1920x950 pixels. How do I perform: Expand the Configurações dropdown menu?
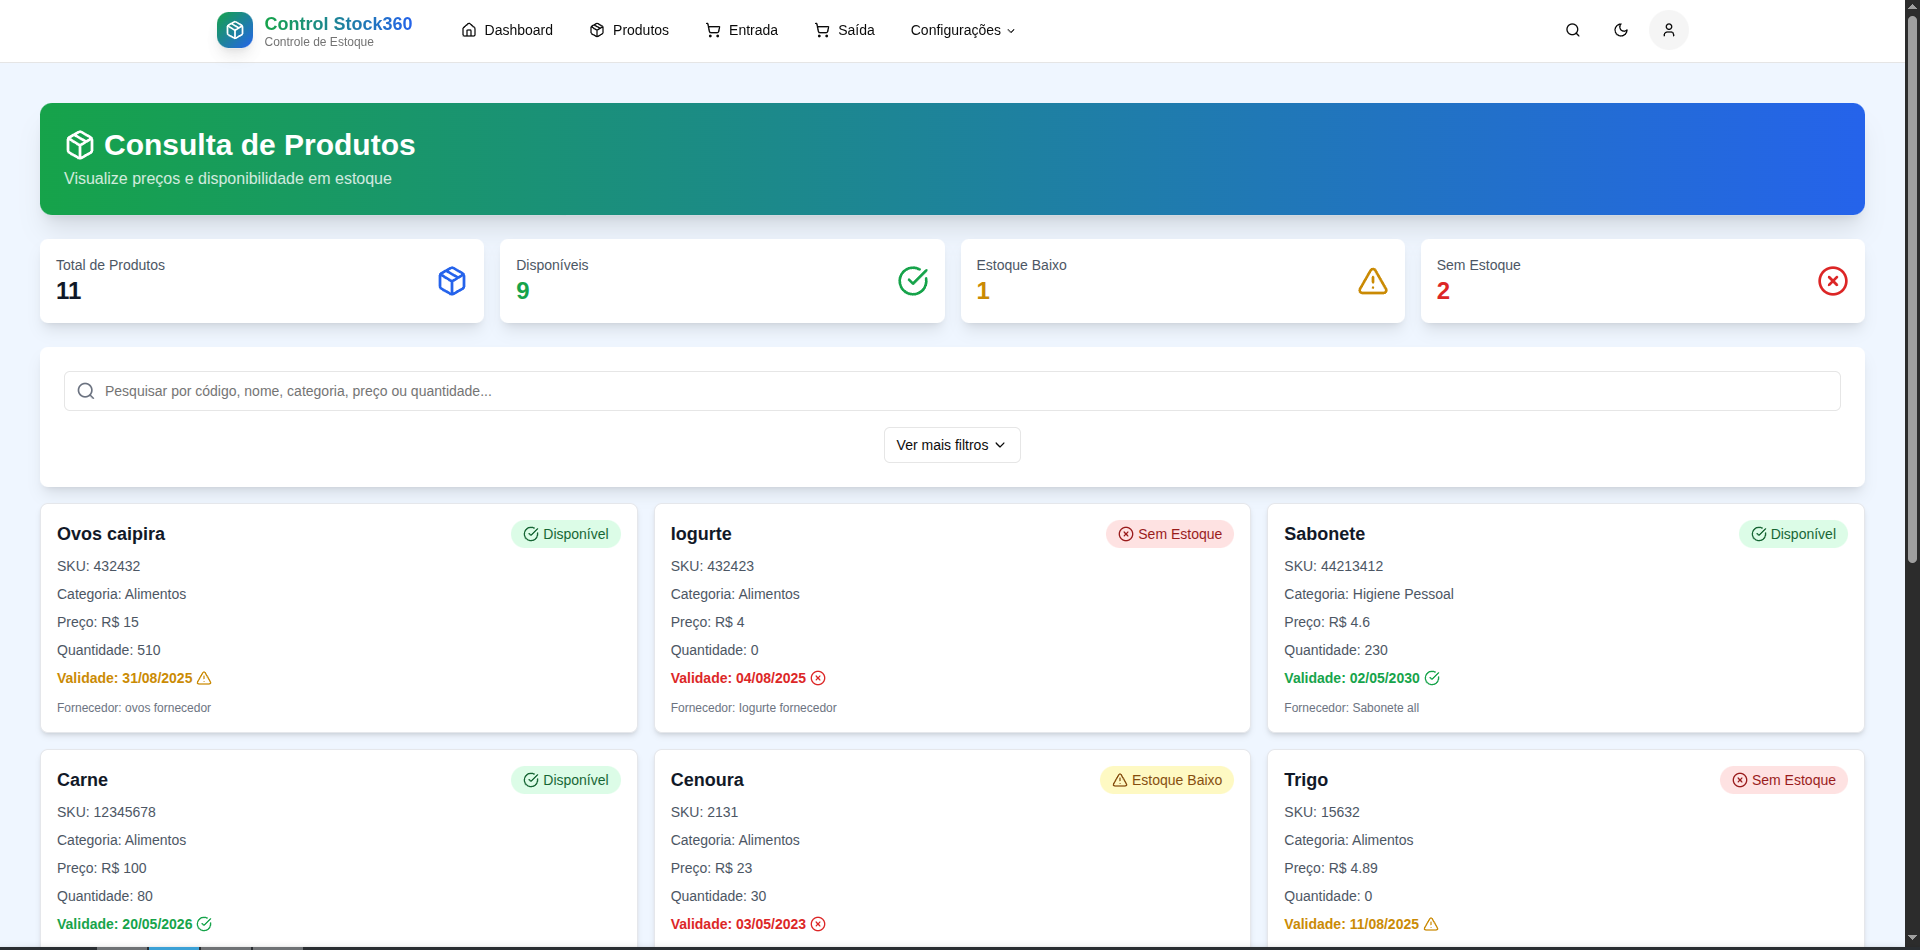tap(962, 30)
